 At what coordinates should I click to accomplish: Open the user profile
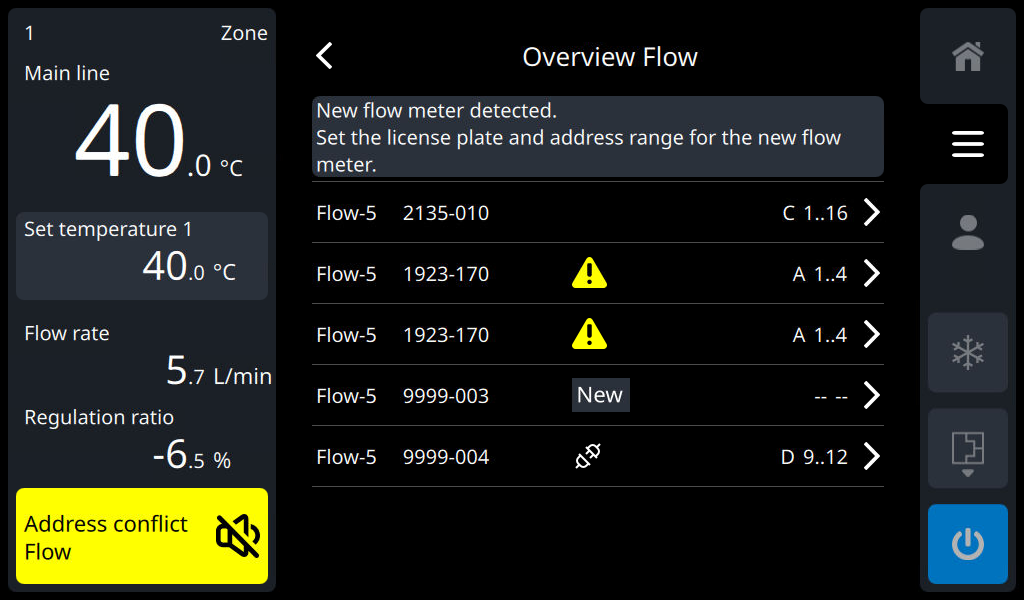tap(967, 232)
